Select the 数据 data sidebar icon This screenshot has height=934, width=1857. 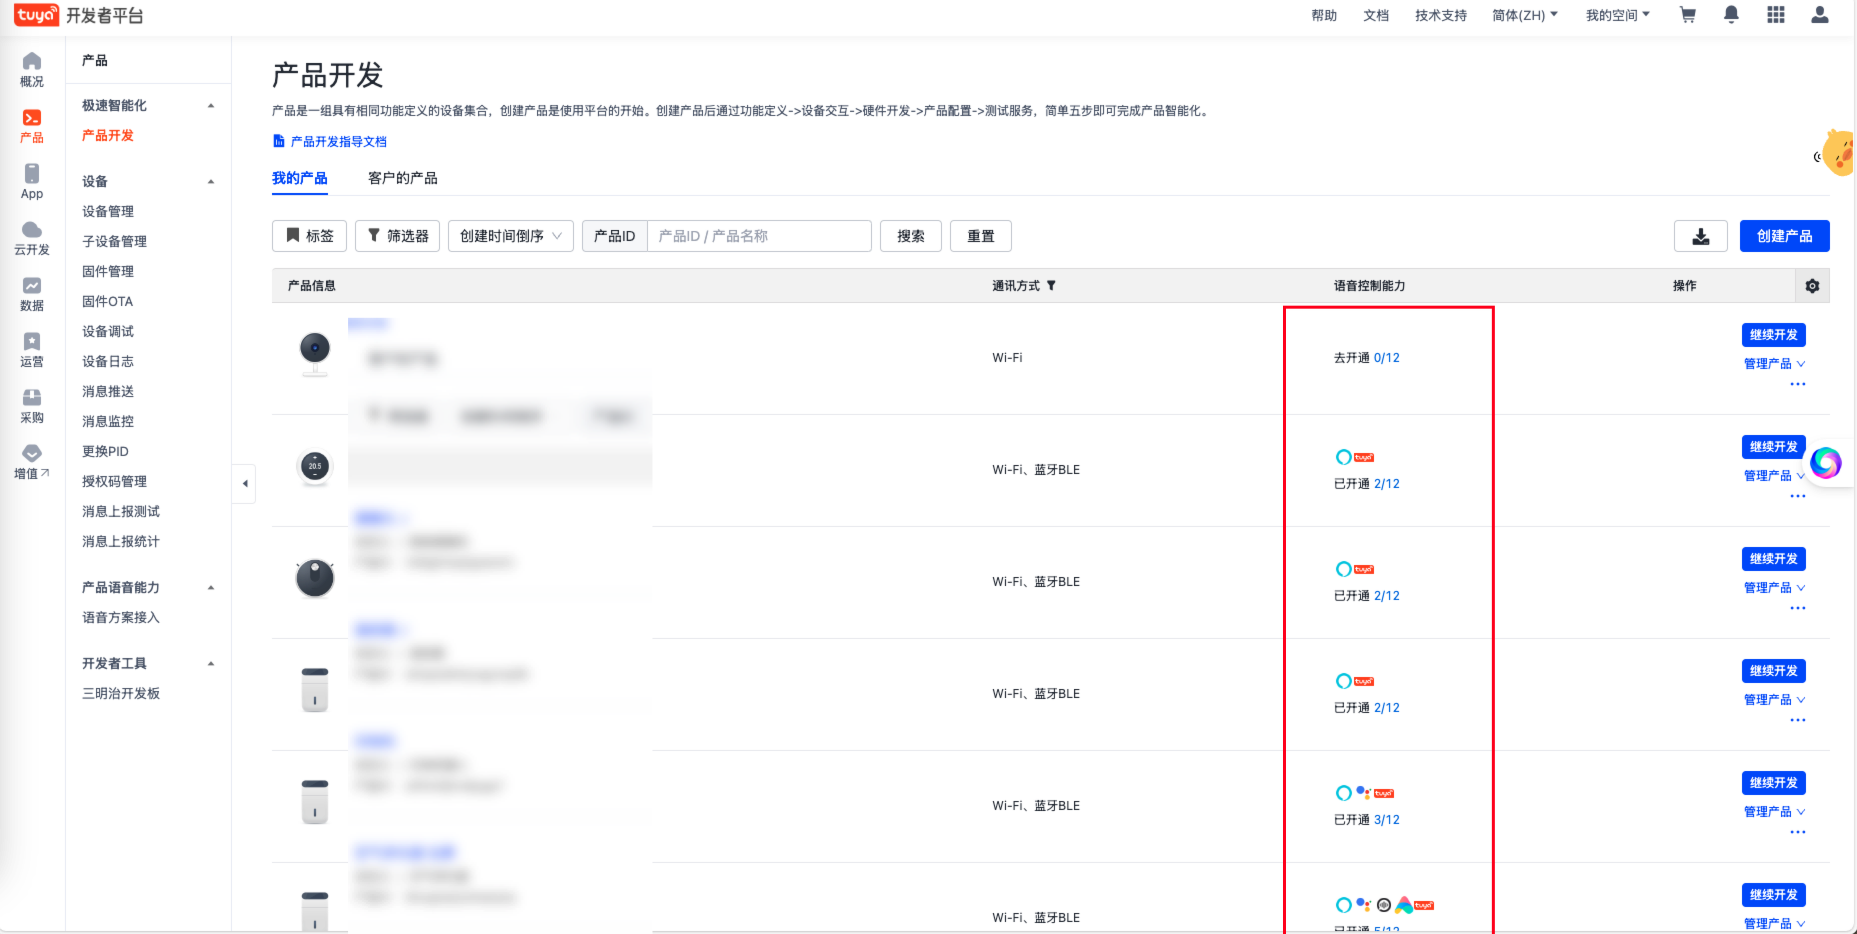tap(32, 293)
